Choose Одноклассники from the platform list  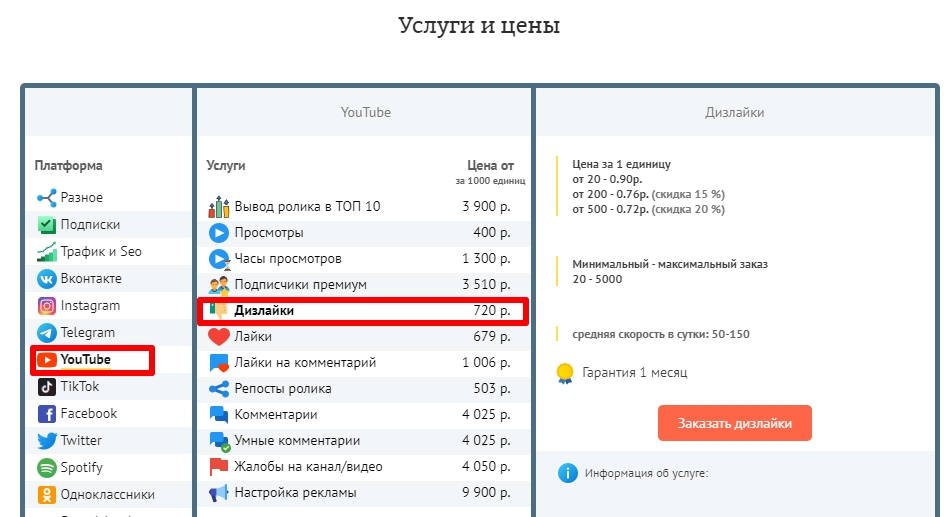(x=107, y=494)
